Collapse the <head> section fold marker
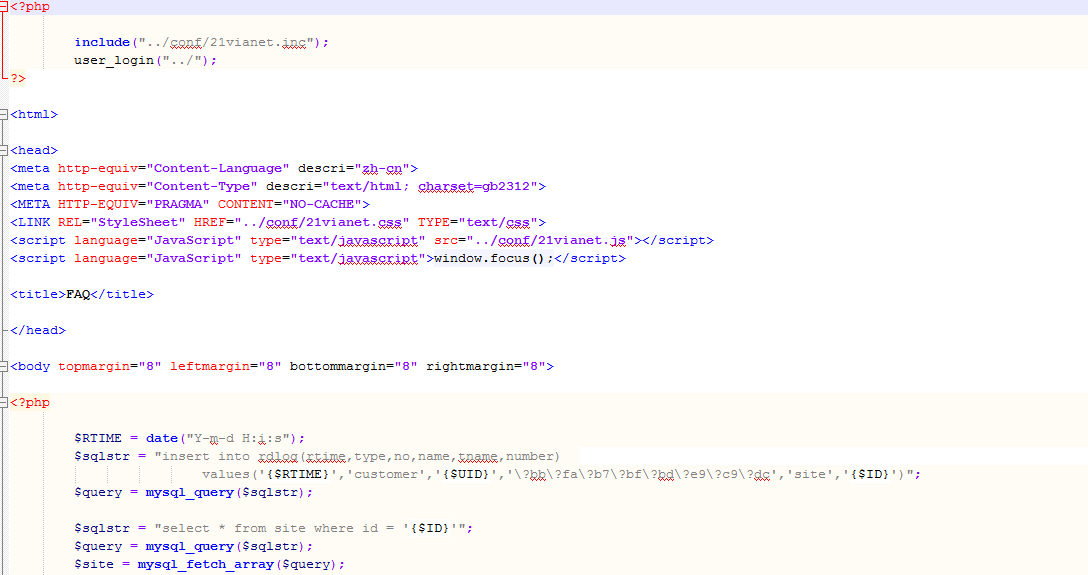 [3, 151]
